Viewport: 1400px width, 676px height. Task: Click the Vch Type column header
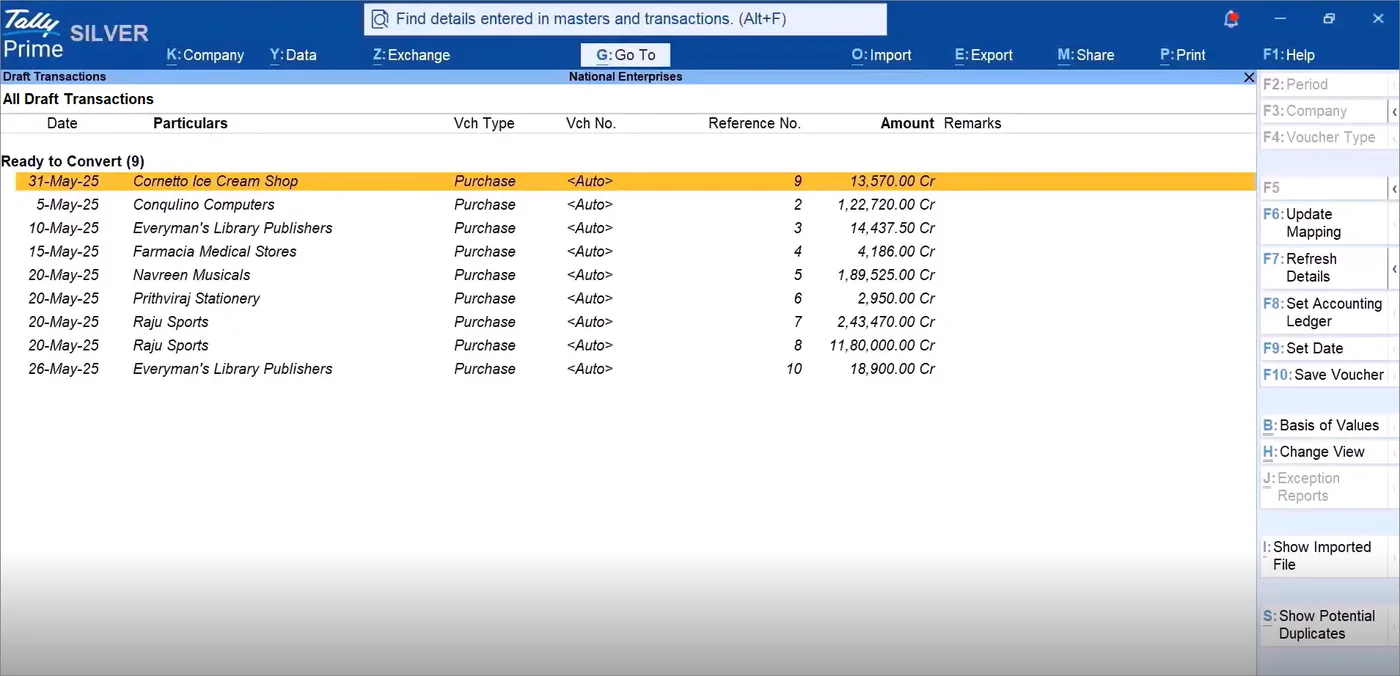click(x=484, y=123)
